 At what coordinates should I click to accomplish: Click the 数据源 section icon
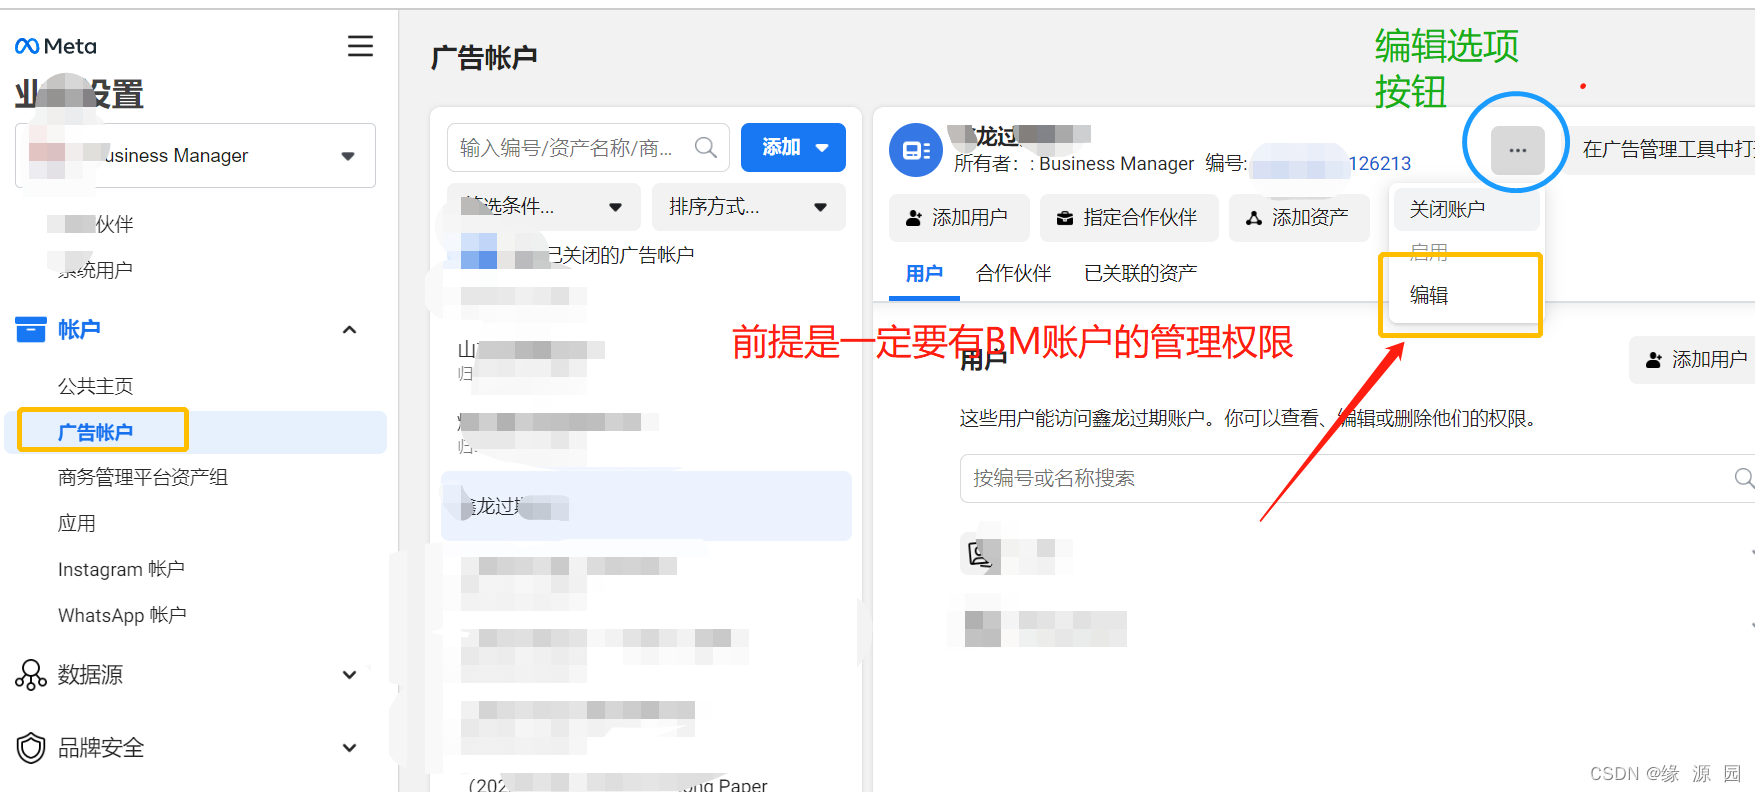tap(31, 675)
